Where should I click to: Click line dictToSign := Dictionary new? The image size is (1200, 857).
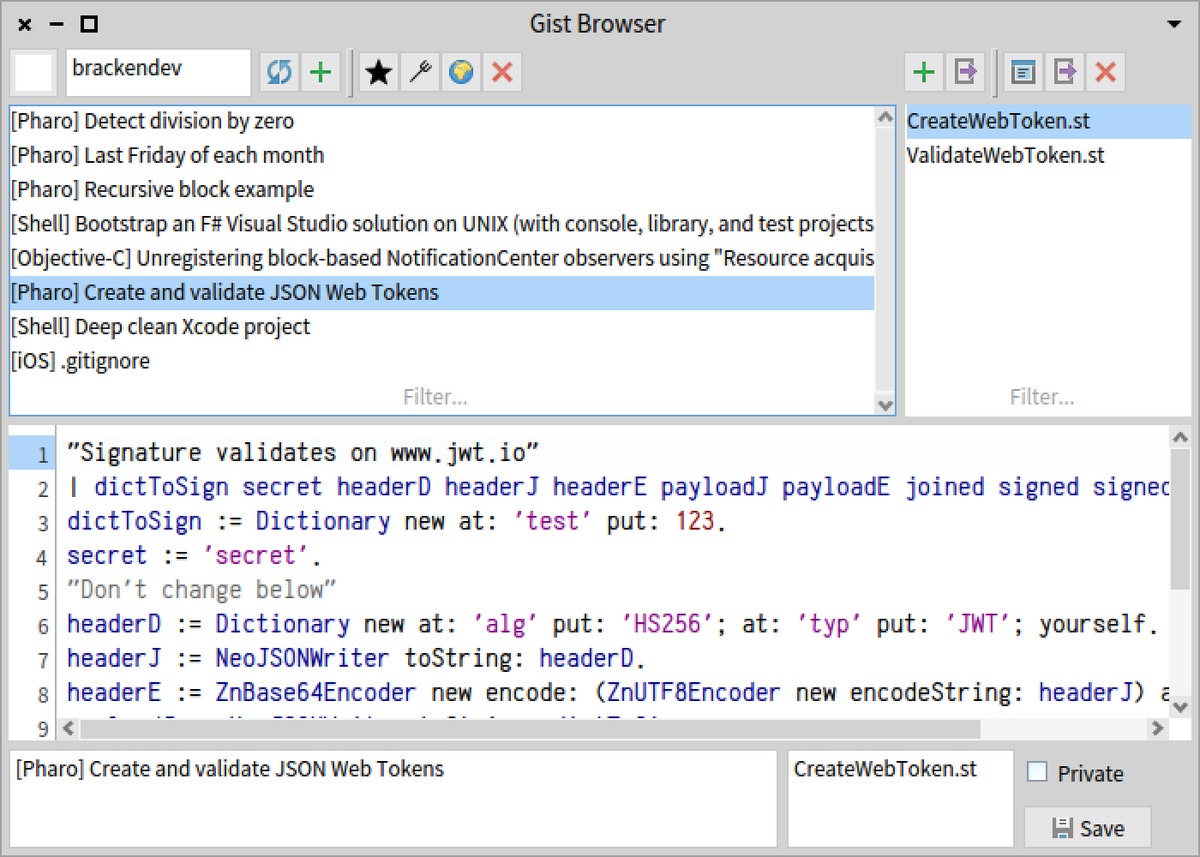click(x=395, y=521)
